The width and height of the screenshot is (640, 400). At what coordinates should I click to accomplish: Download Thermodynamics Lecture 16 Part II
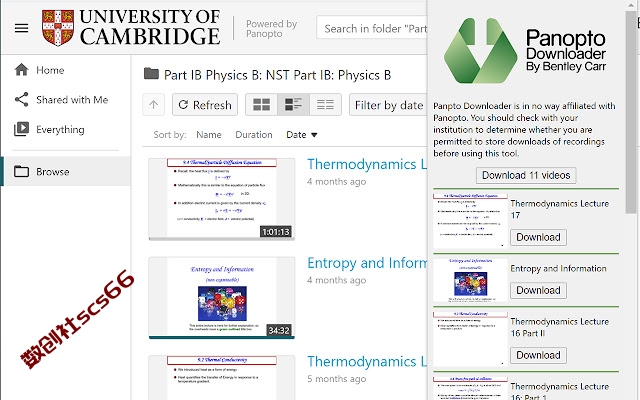pos(538,355)
